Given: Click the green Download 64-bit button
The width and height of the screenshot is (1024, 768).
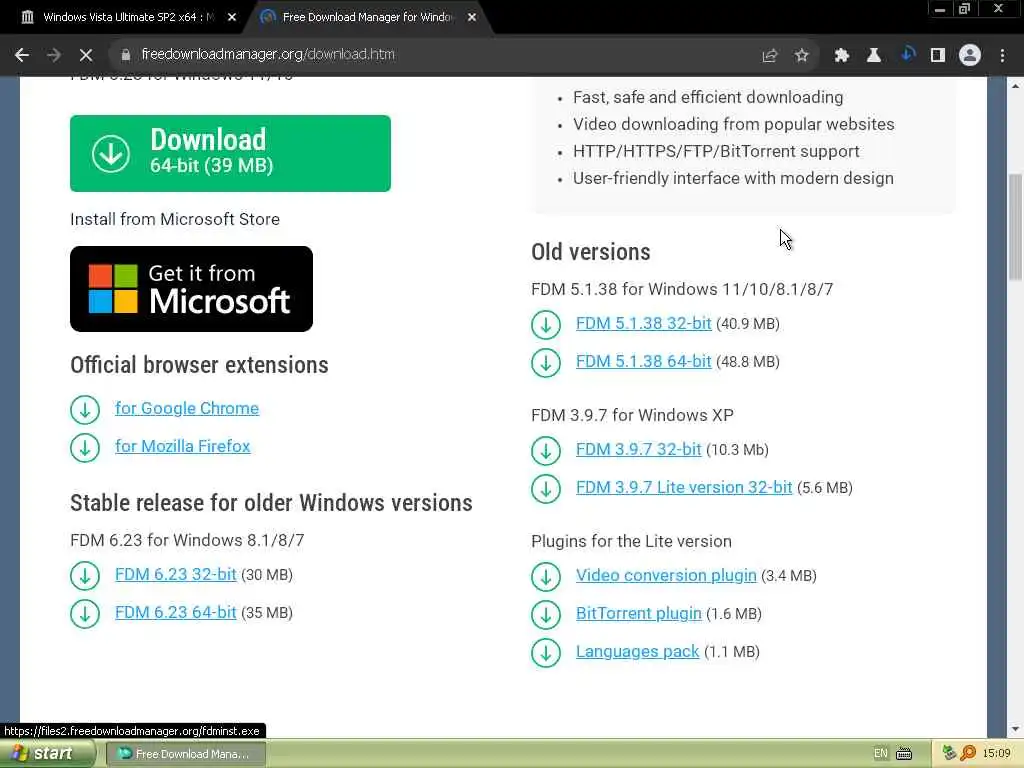Looking at the screenshot, I should [231, 153].
